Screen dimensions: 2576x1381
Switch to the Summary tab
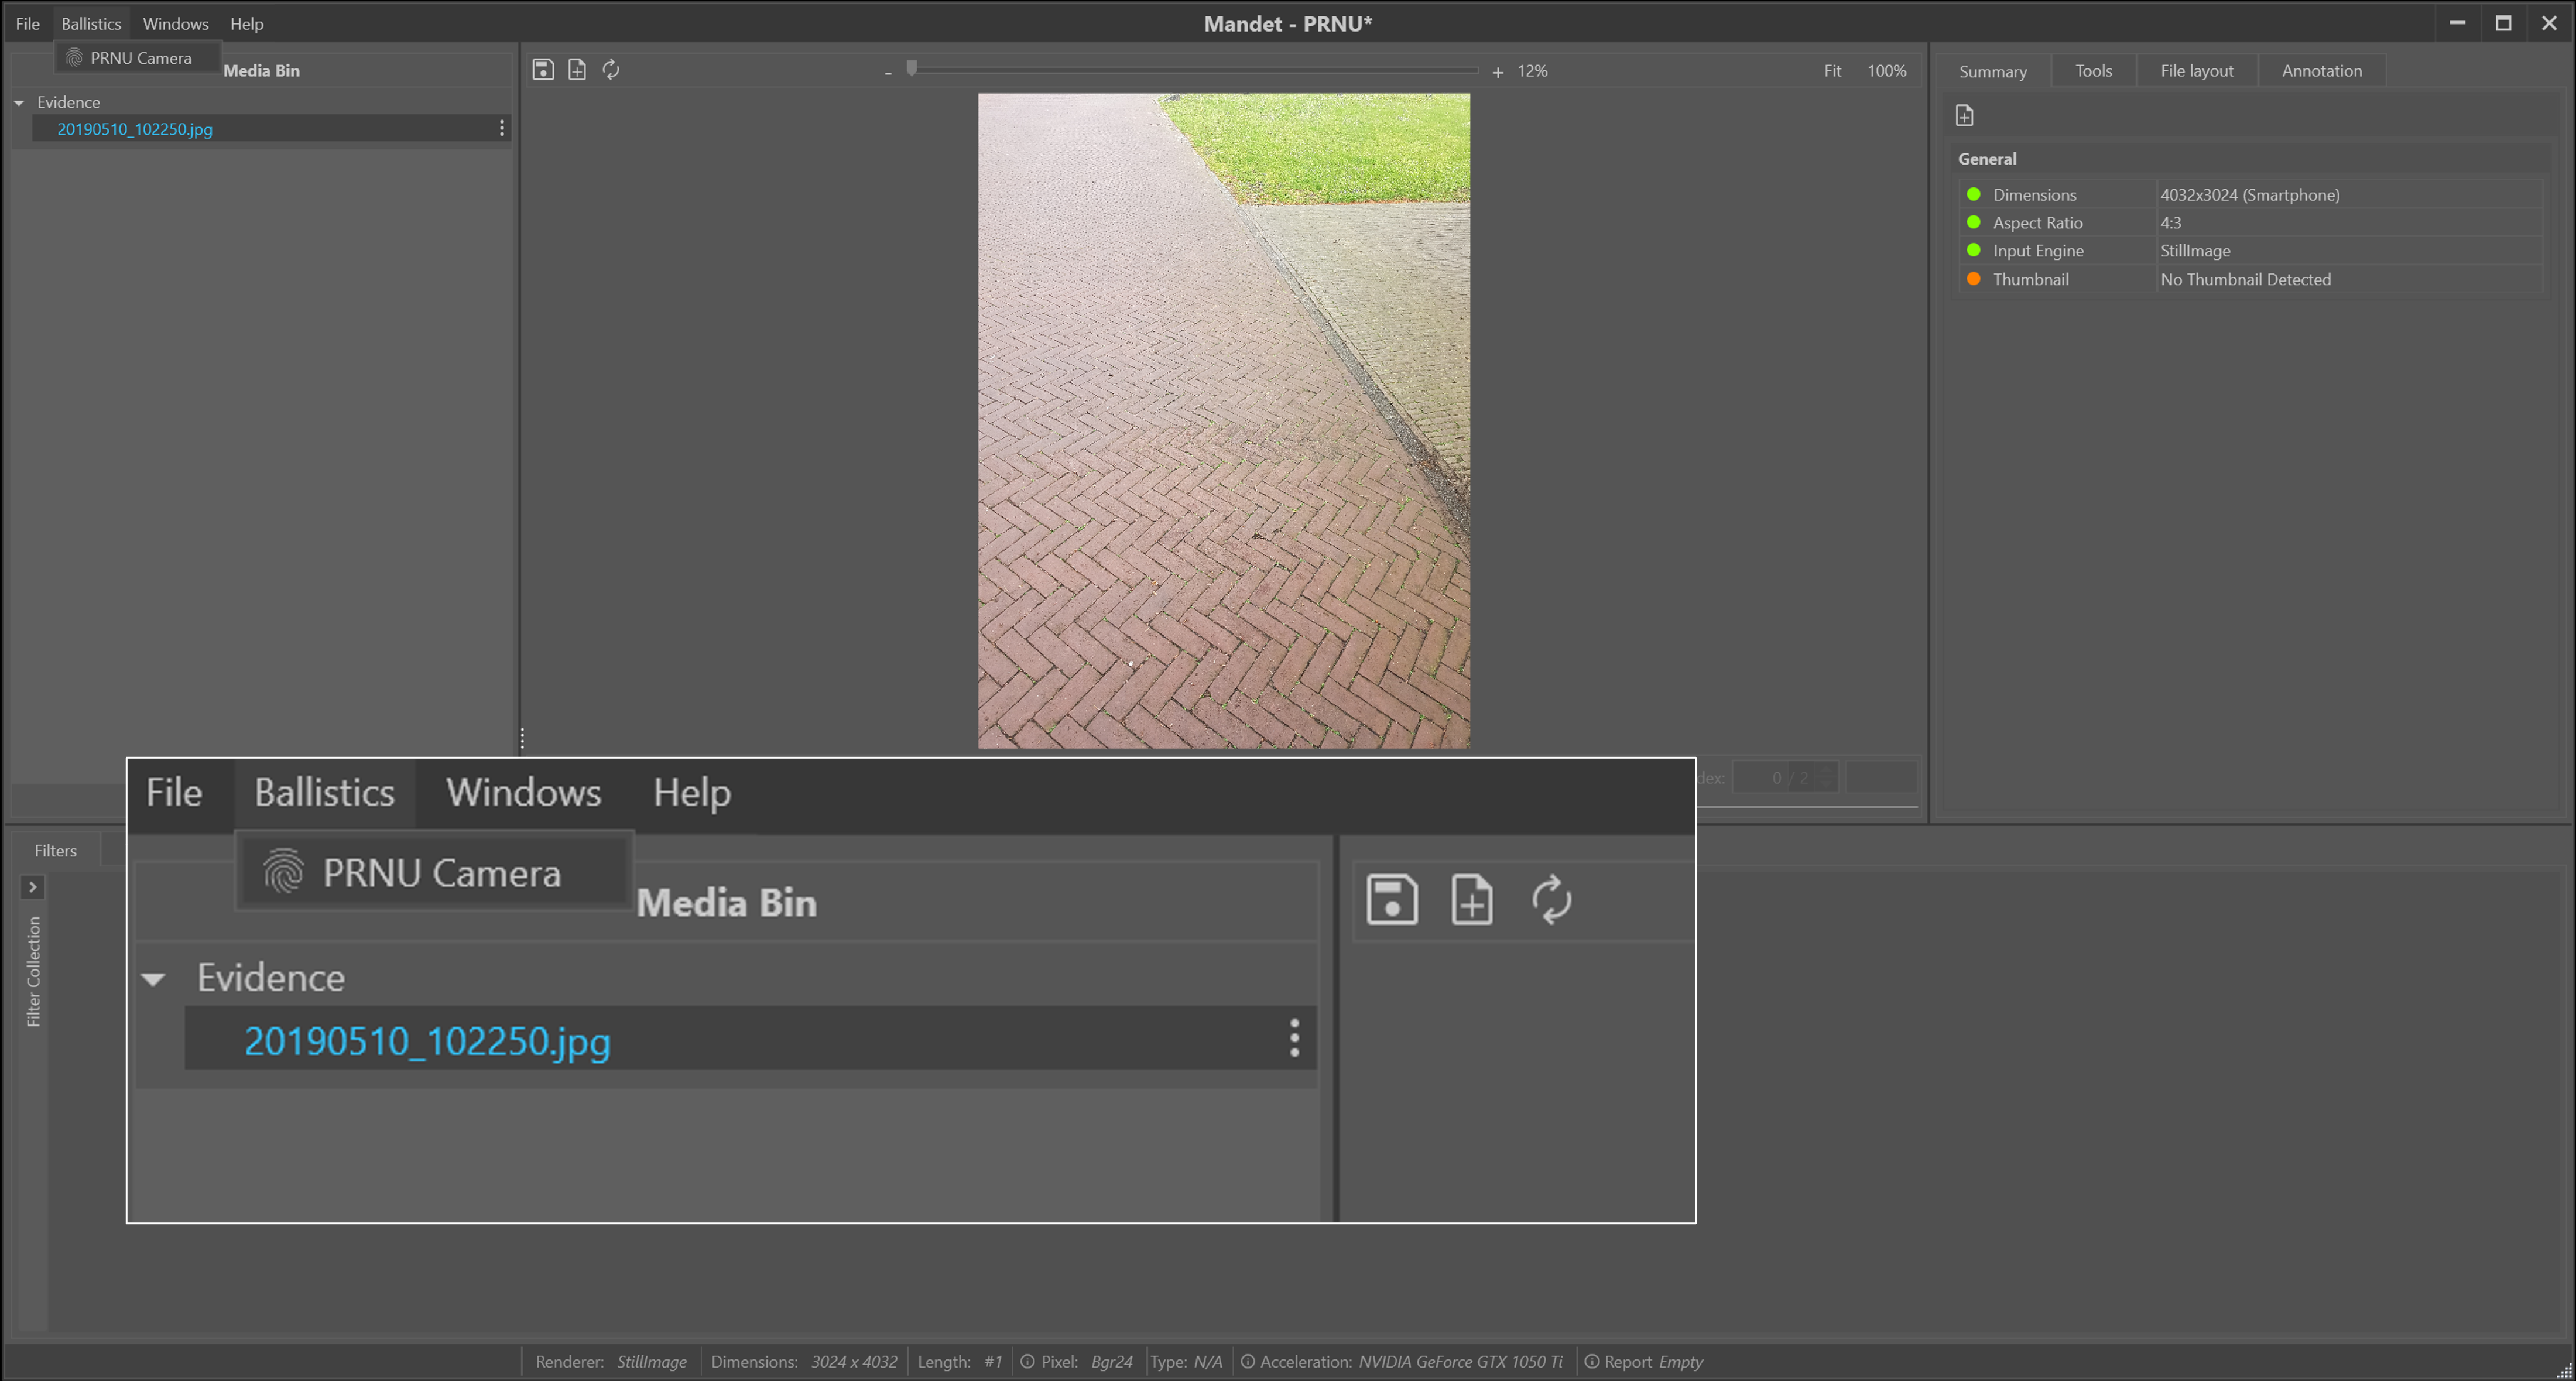[x=1992, y=71]
